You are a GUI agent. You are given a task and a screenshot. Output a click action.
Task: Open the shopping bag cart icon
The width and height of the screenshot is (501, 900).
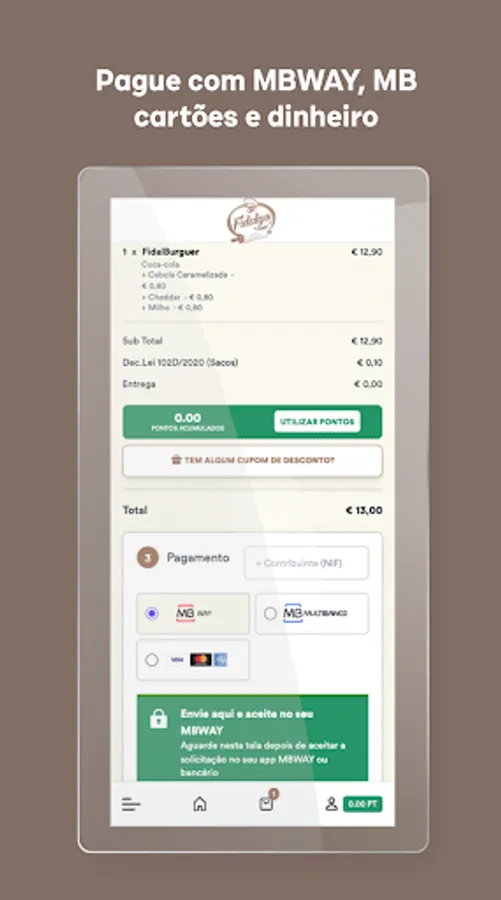coord(266,804)
